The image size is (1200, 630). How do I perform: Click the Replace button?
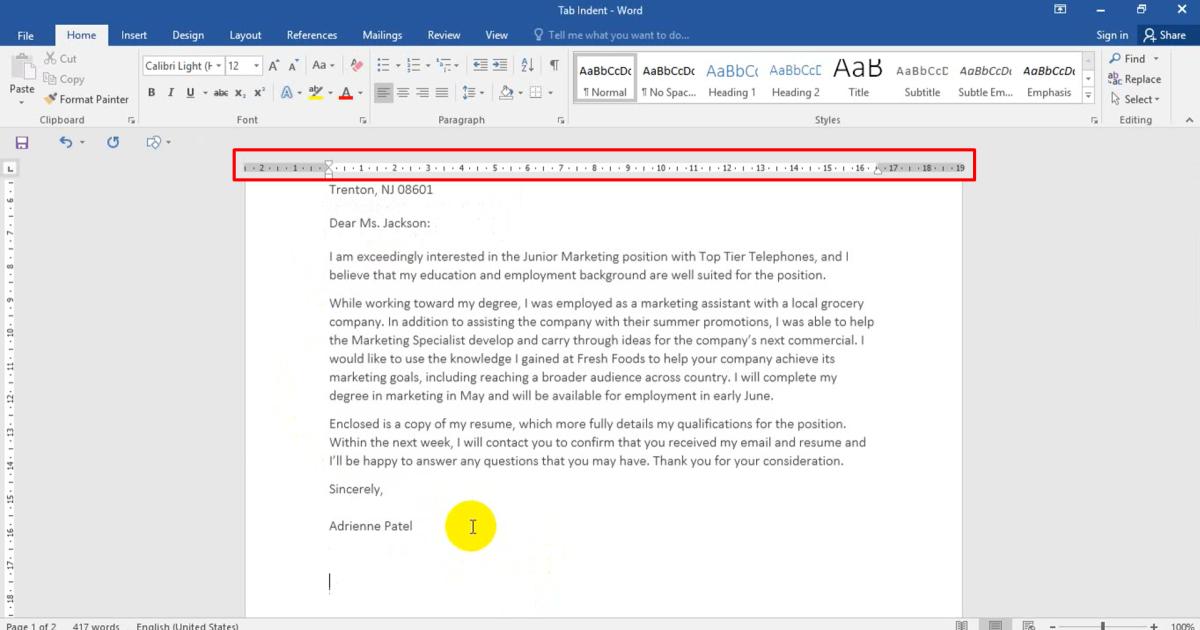coord(1135,79)
